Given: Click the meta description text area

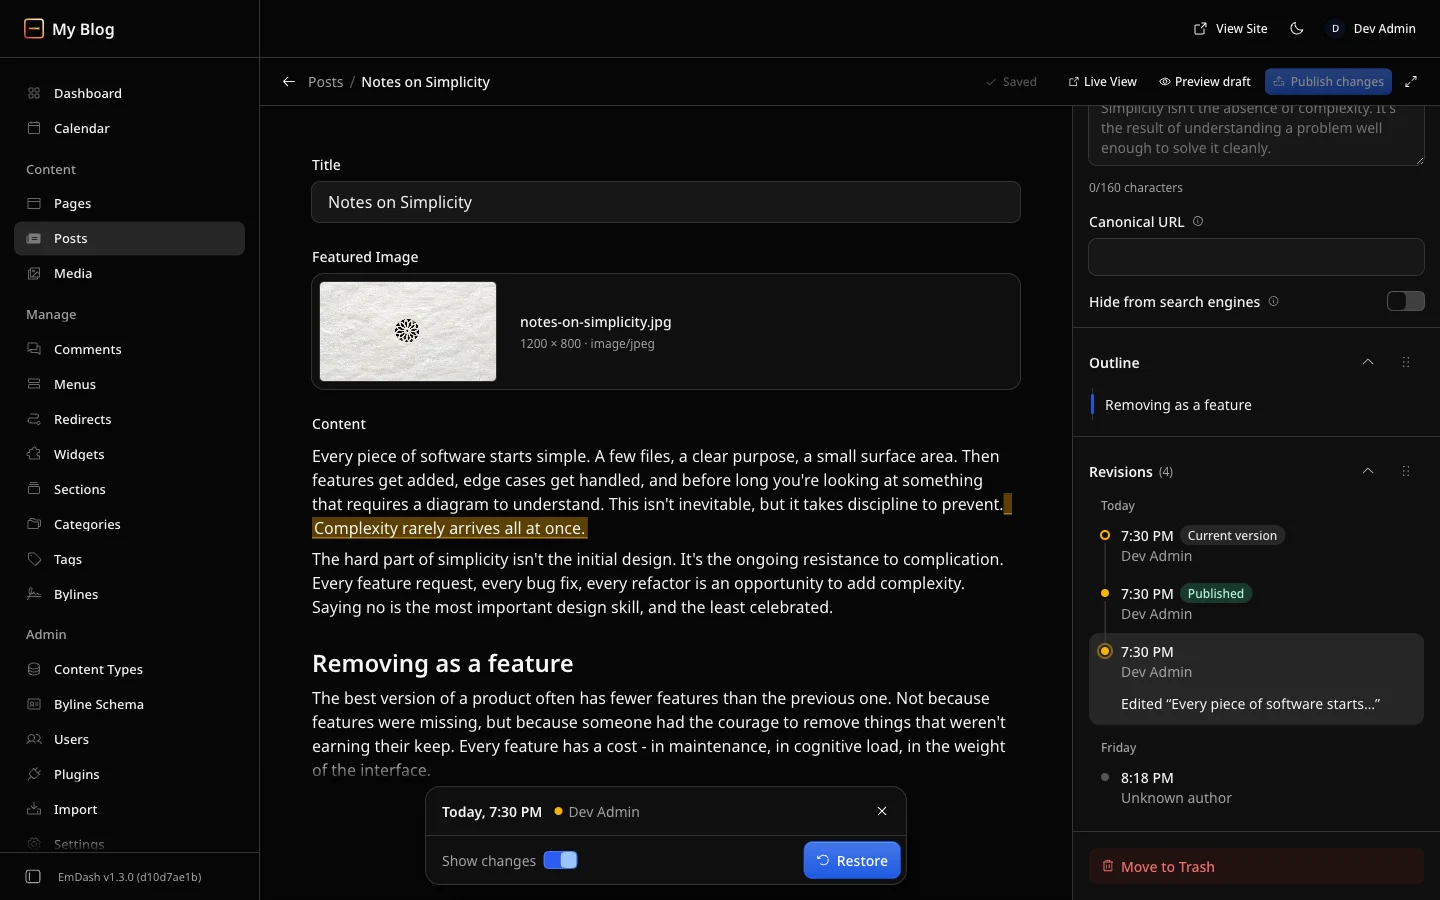Looking at the screenshot, I should pos(1256,135).
